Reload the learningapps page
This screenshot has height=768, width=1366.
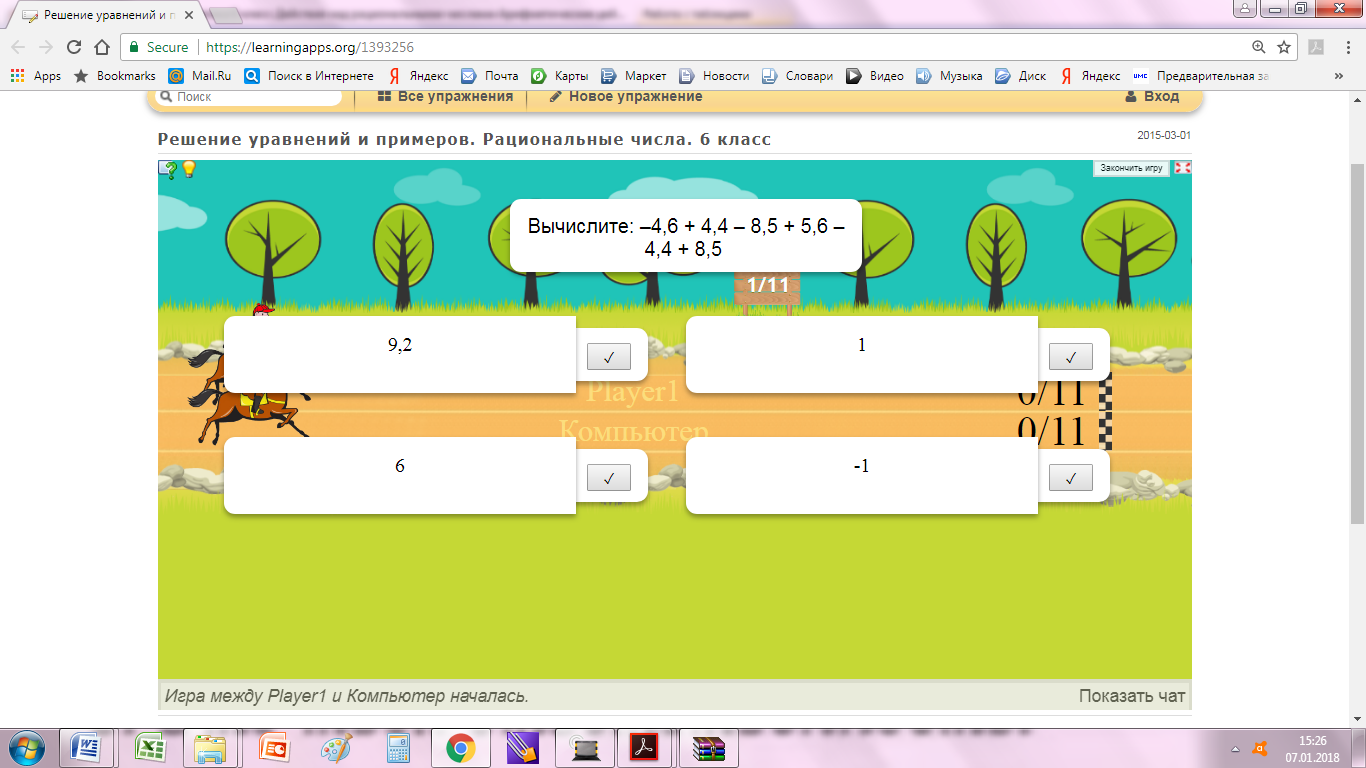click(x=73, y=47)
